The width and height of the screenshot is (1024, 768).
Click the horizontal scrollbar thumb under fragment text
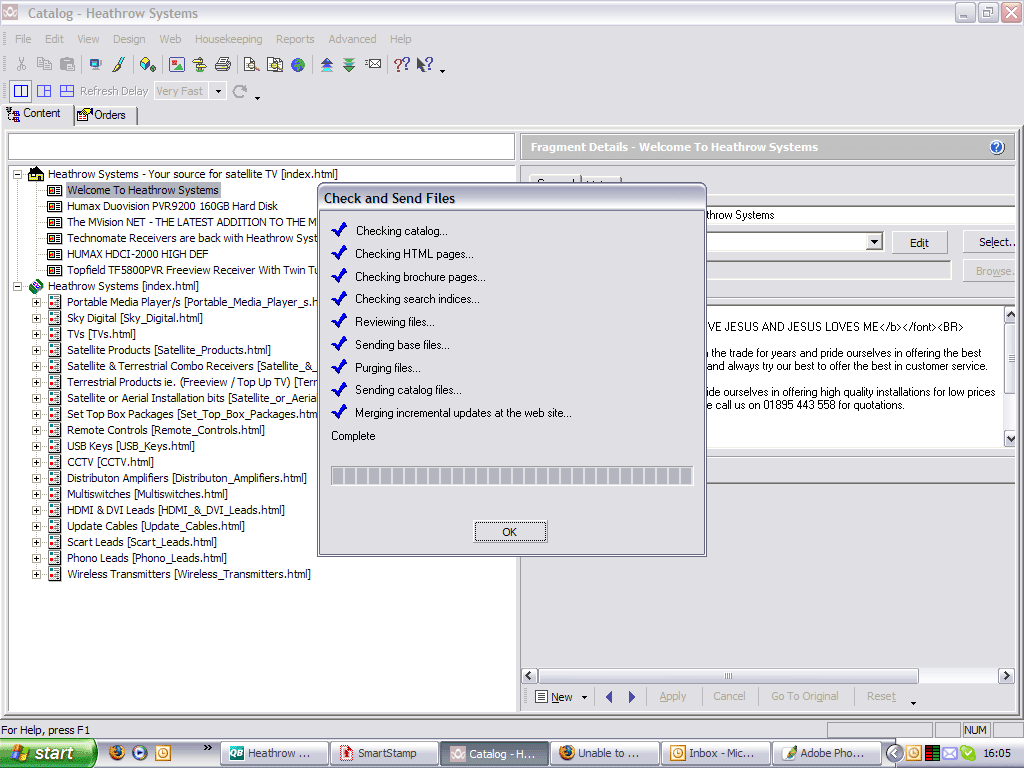click(x=728, y=676)
